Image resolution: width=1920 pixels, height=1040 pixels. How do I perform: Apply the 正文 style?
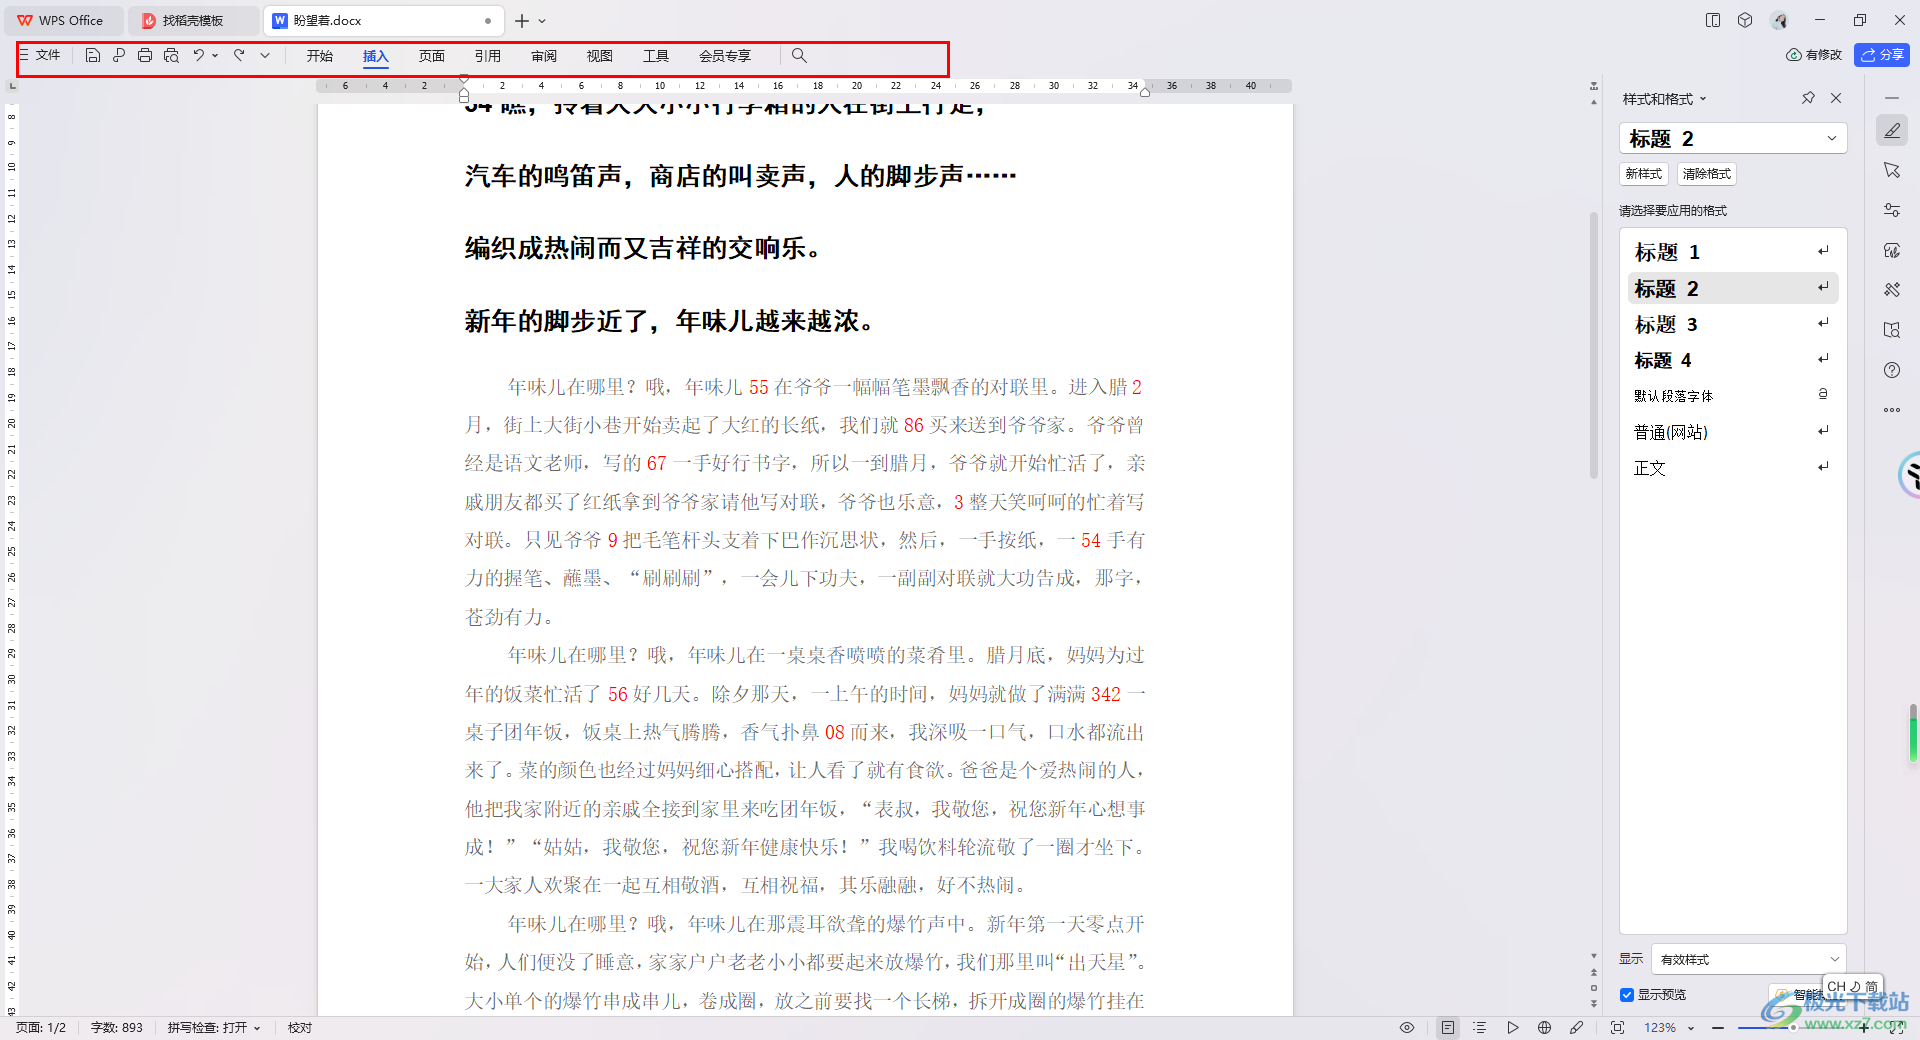click(1733, 468)
